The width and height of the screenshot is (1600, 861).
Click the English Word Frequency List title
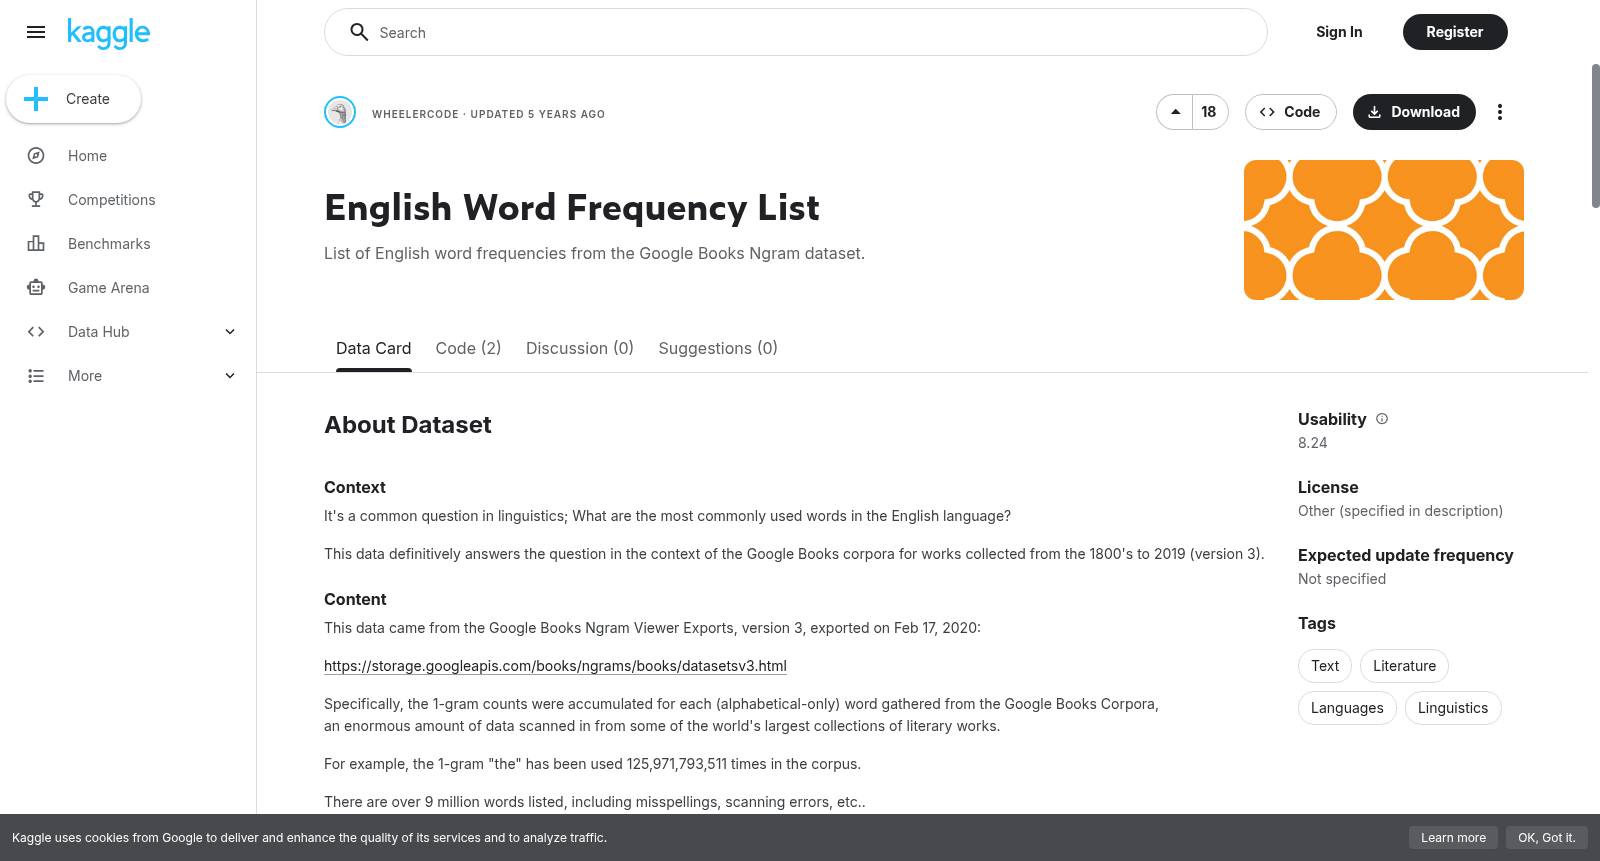pyautogui.click(x=572, y=208)
